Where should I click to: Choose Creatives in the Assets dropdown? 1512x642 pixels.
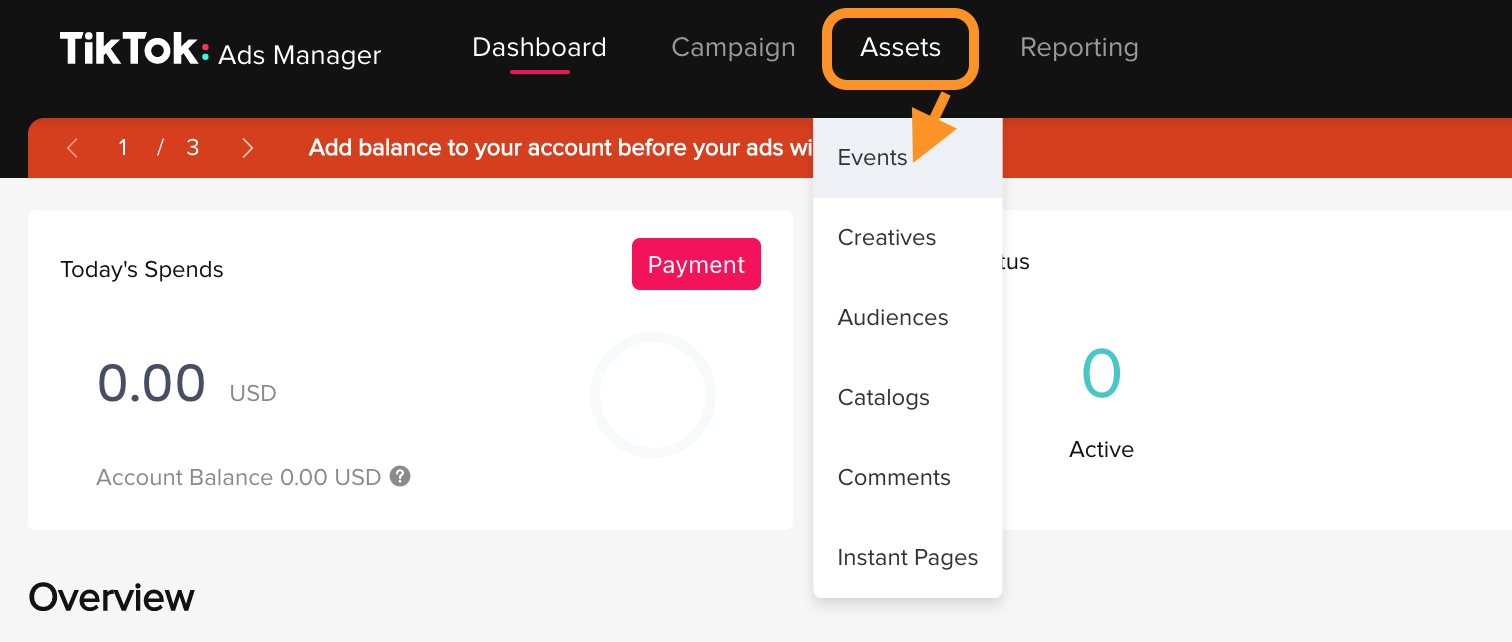click(x=887, y=238)
